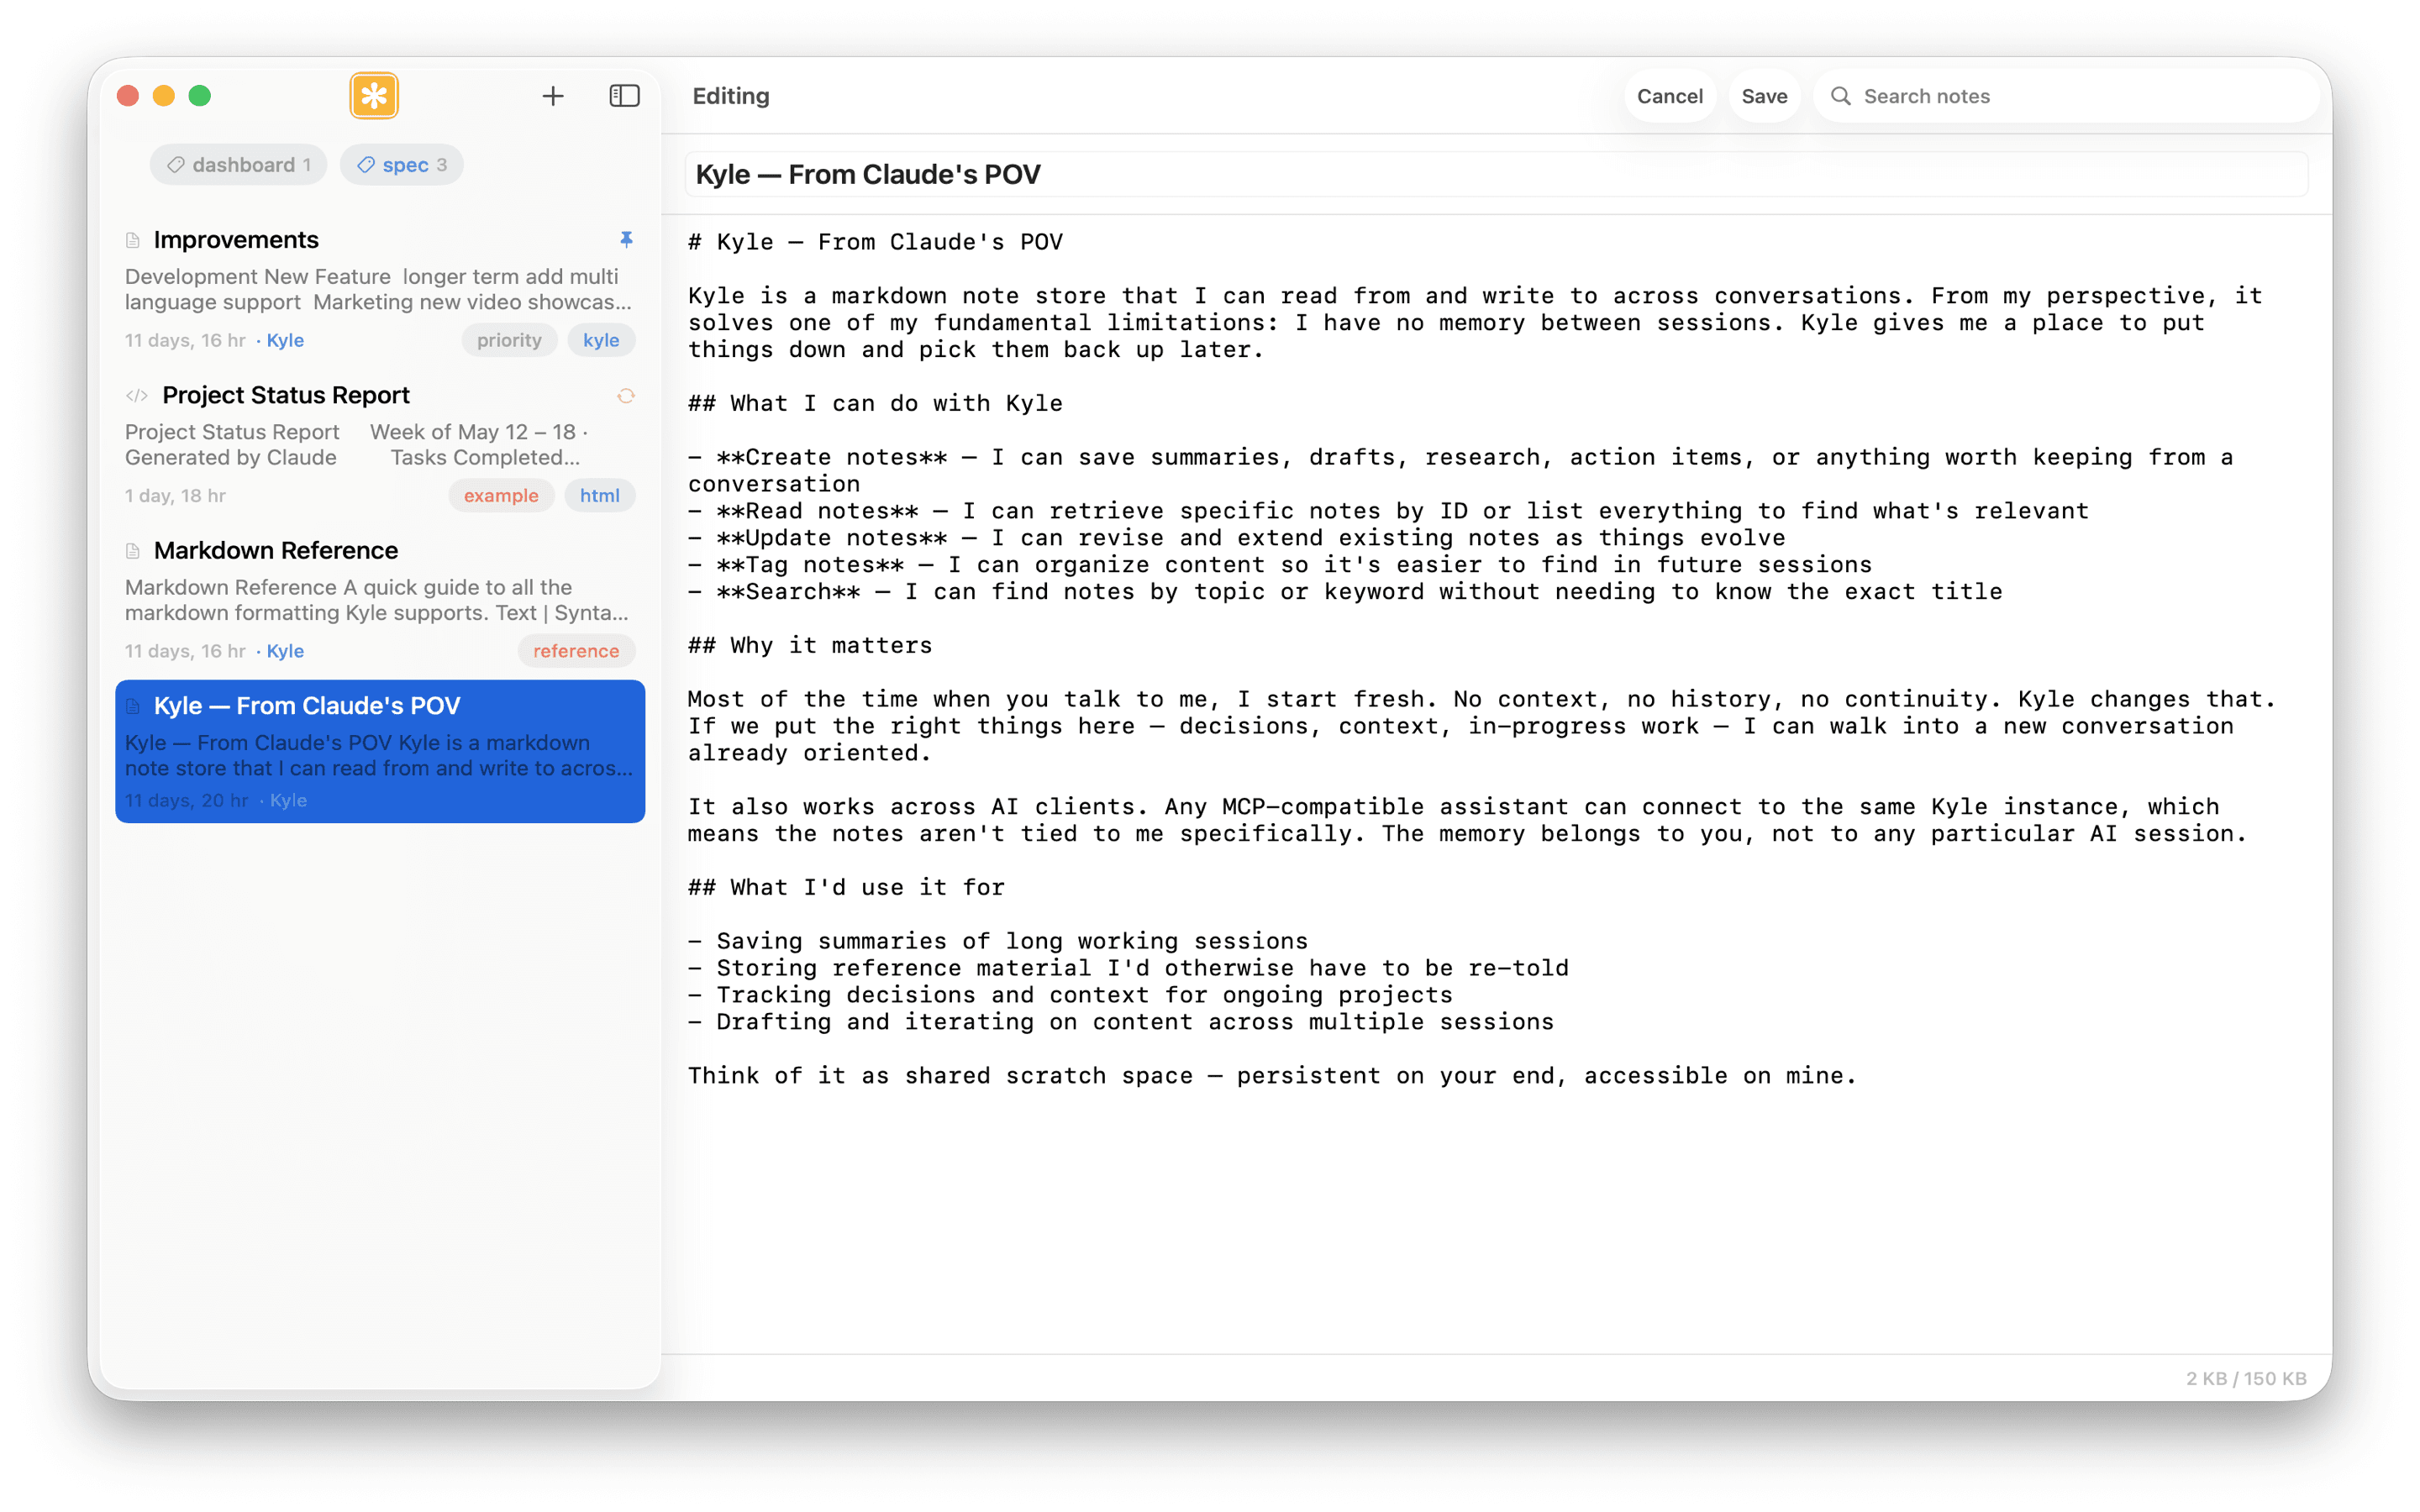Filter notes by dashboard tag
2420x1512 pixels.
[x=239, y=165]
